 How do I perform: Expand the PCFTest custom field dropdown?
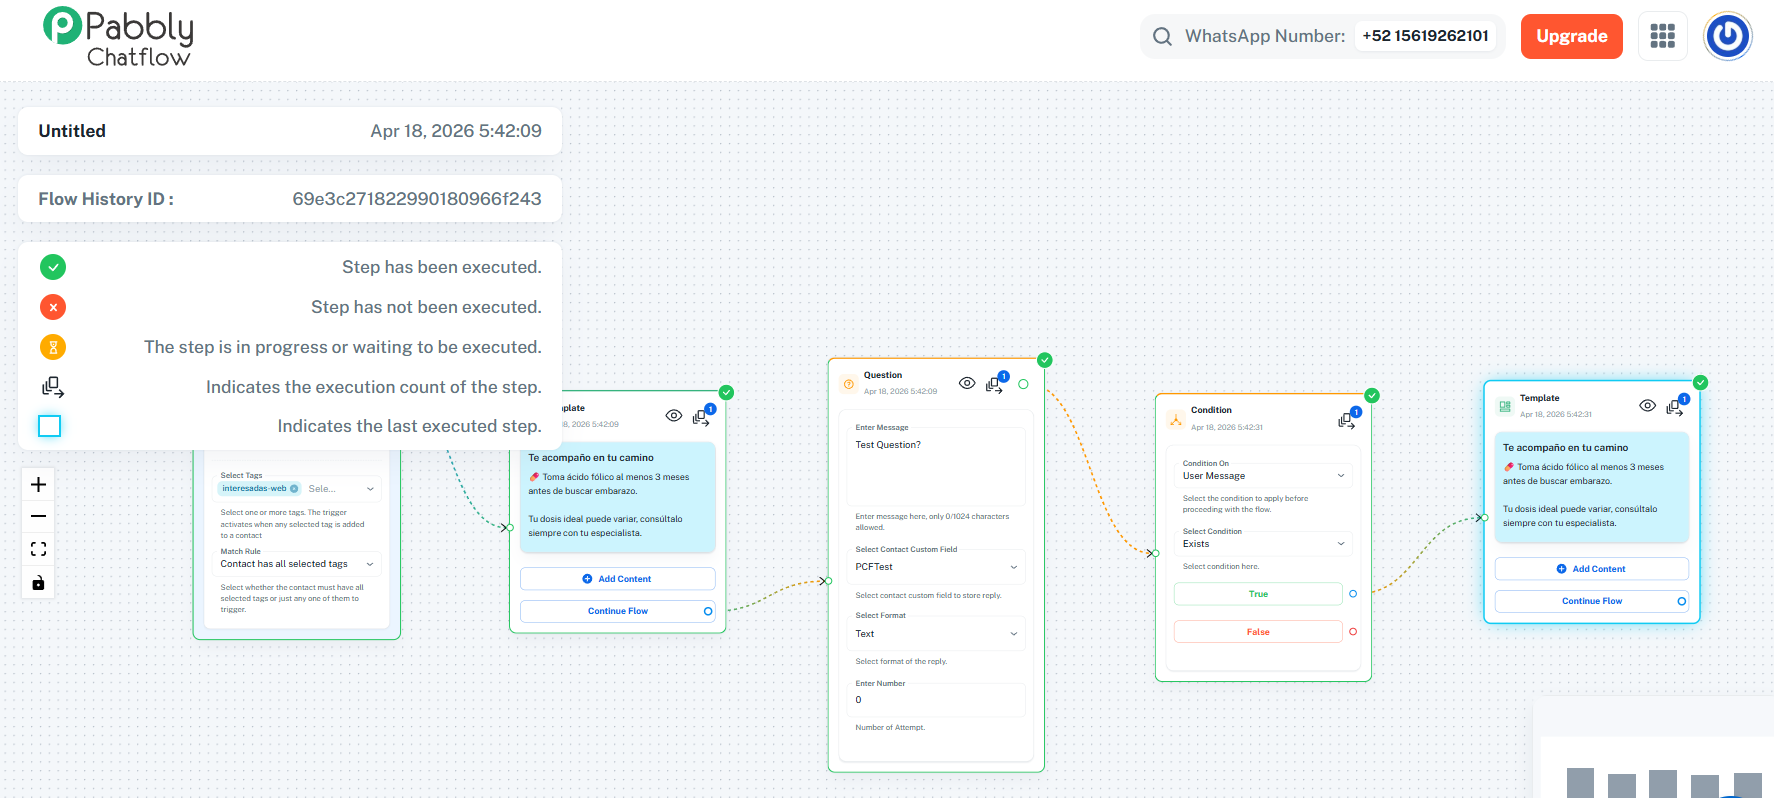pyautogui.click(x=936, y=567)
